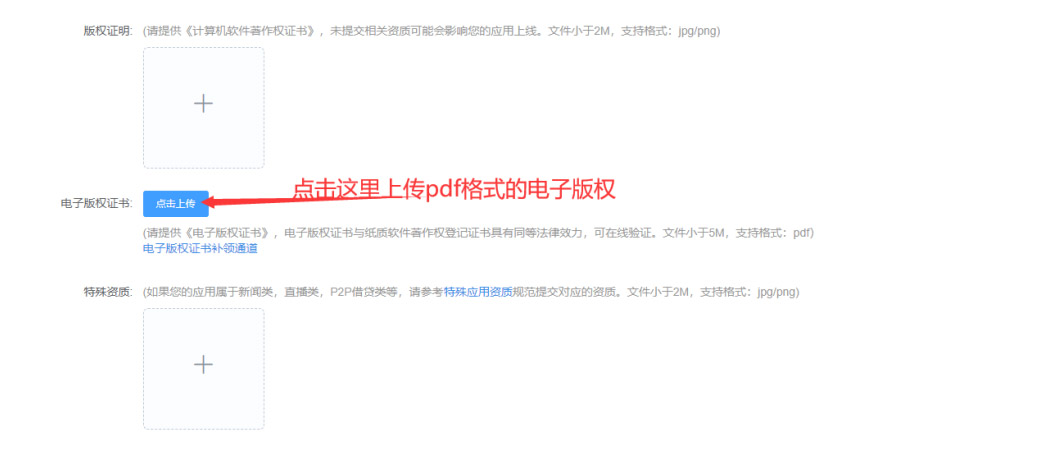Viewport: 1040px width, 454px height.
Task: Click the plus icon under 特殊资质
Action: [x=203, y=364]
